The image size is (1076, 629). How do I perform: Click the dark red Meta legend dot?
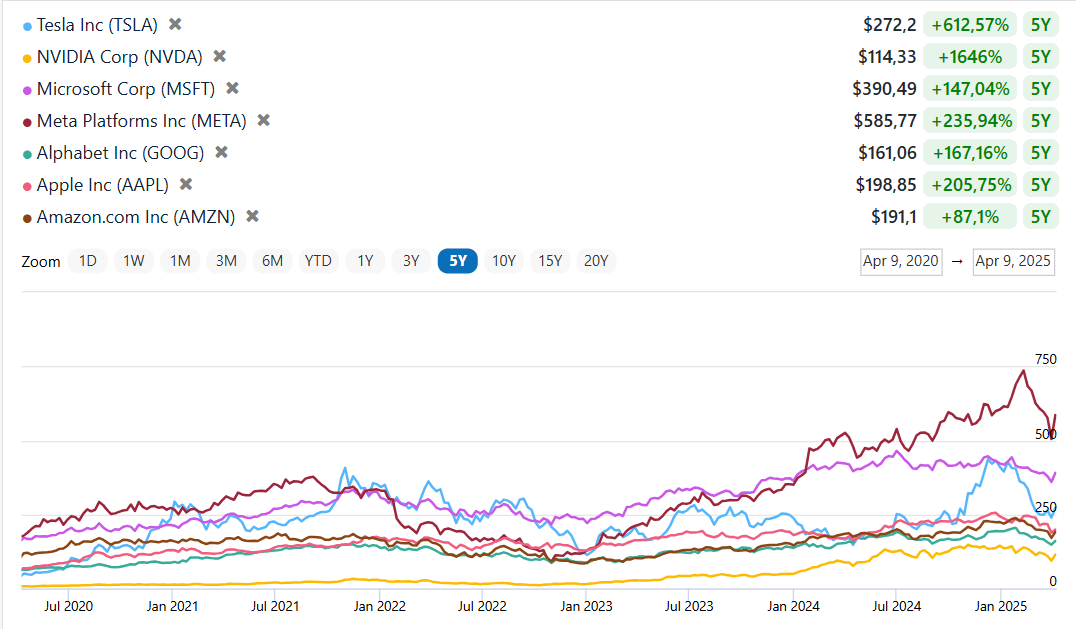[x=27, y=123]
